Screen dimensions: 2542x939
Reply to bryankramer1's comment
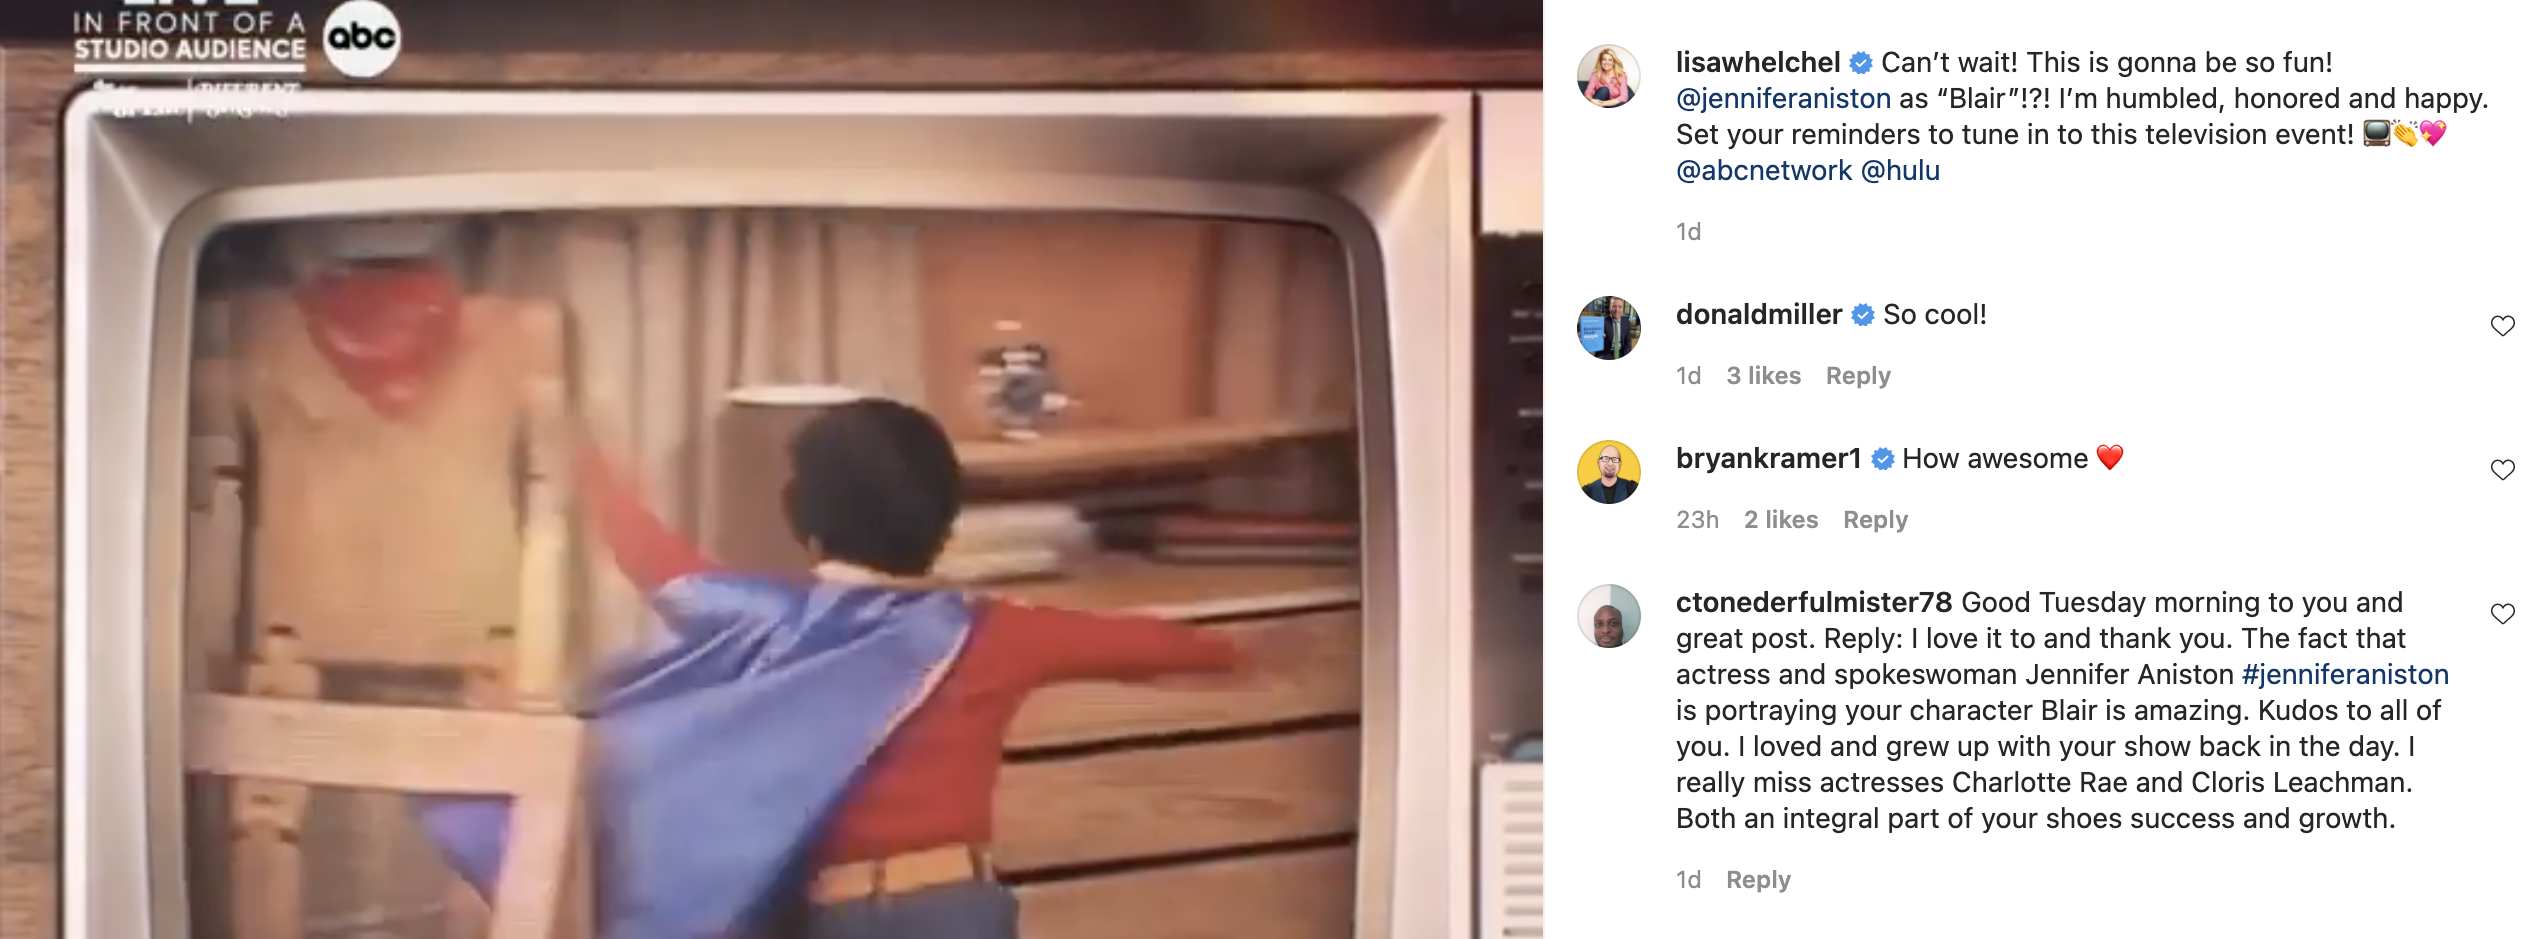coord(1875,520)
